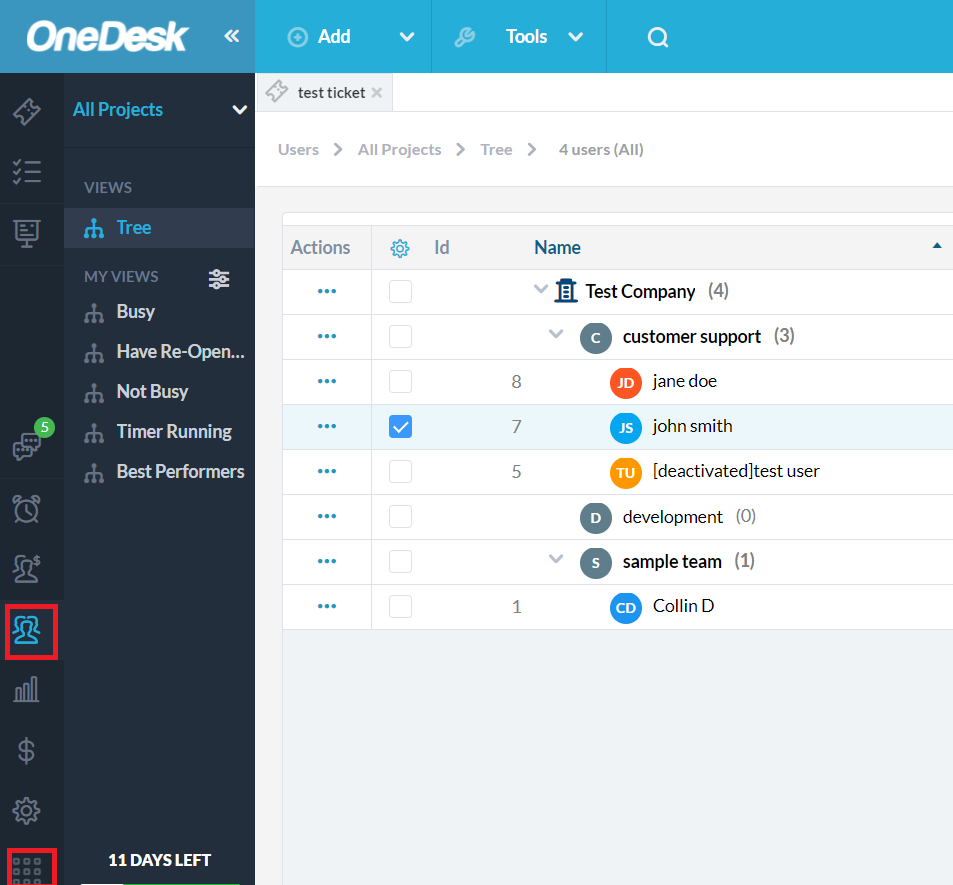Viewport: 953px width, 885px height.
Task: Click the Users breadcrumb link
Action: click(298, 150)
